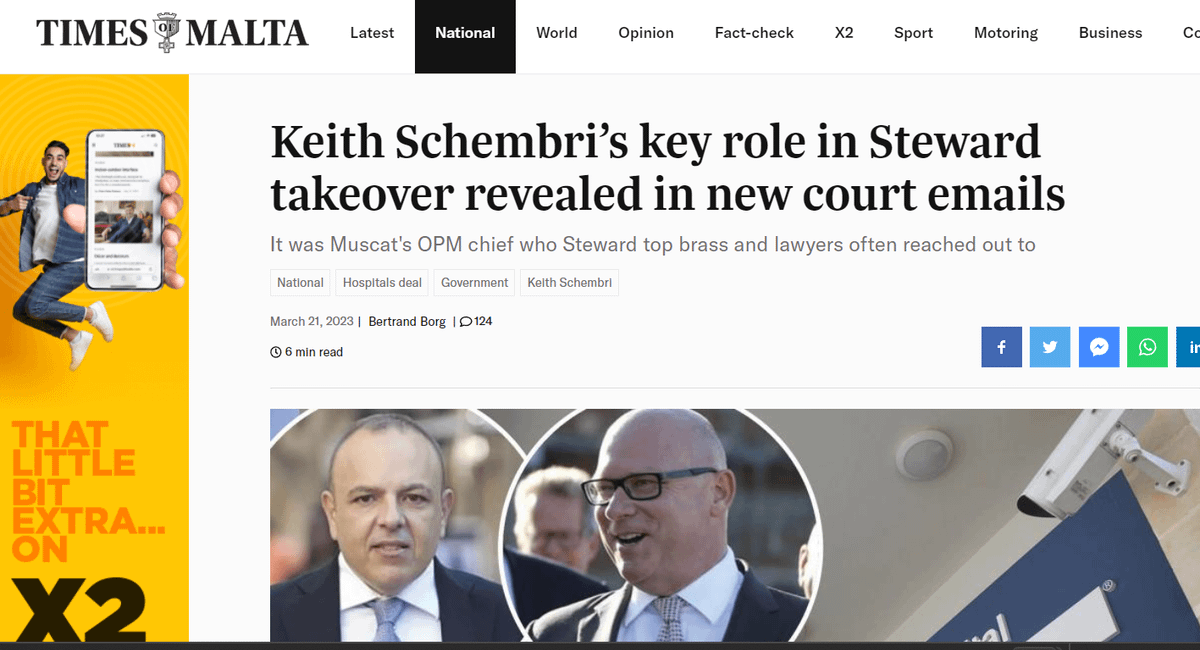Share article on WhatsApp
1200x650 pixels.
tap(1147, 347)
